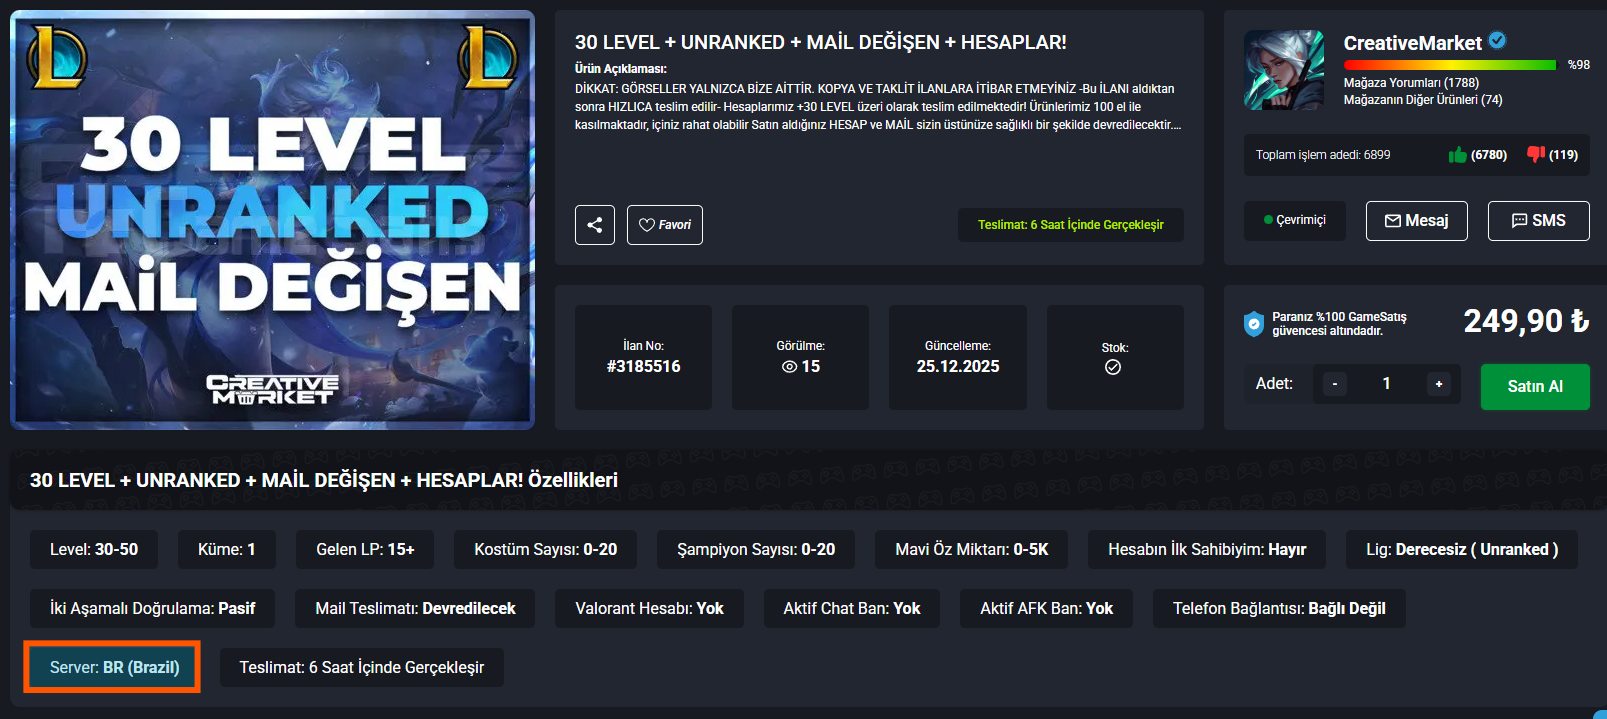Select the İki Aşamalı Doğrulama: Pasif tag
The height and width of the screenshot is (719, 1607).
click(x=153, y=609)
